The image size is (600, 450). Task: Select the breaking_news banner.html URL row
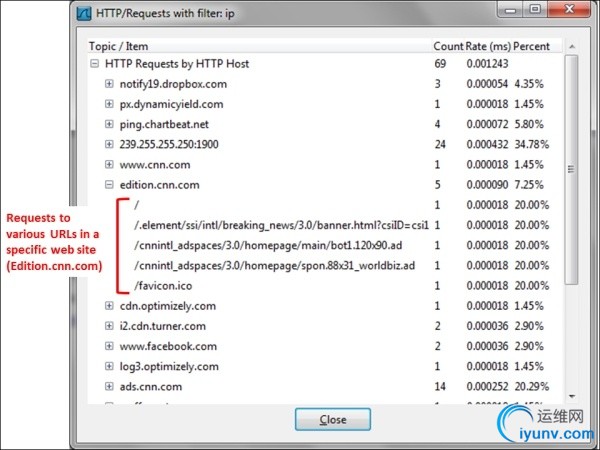(x=325, y=225)
